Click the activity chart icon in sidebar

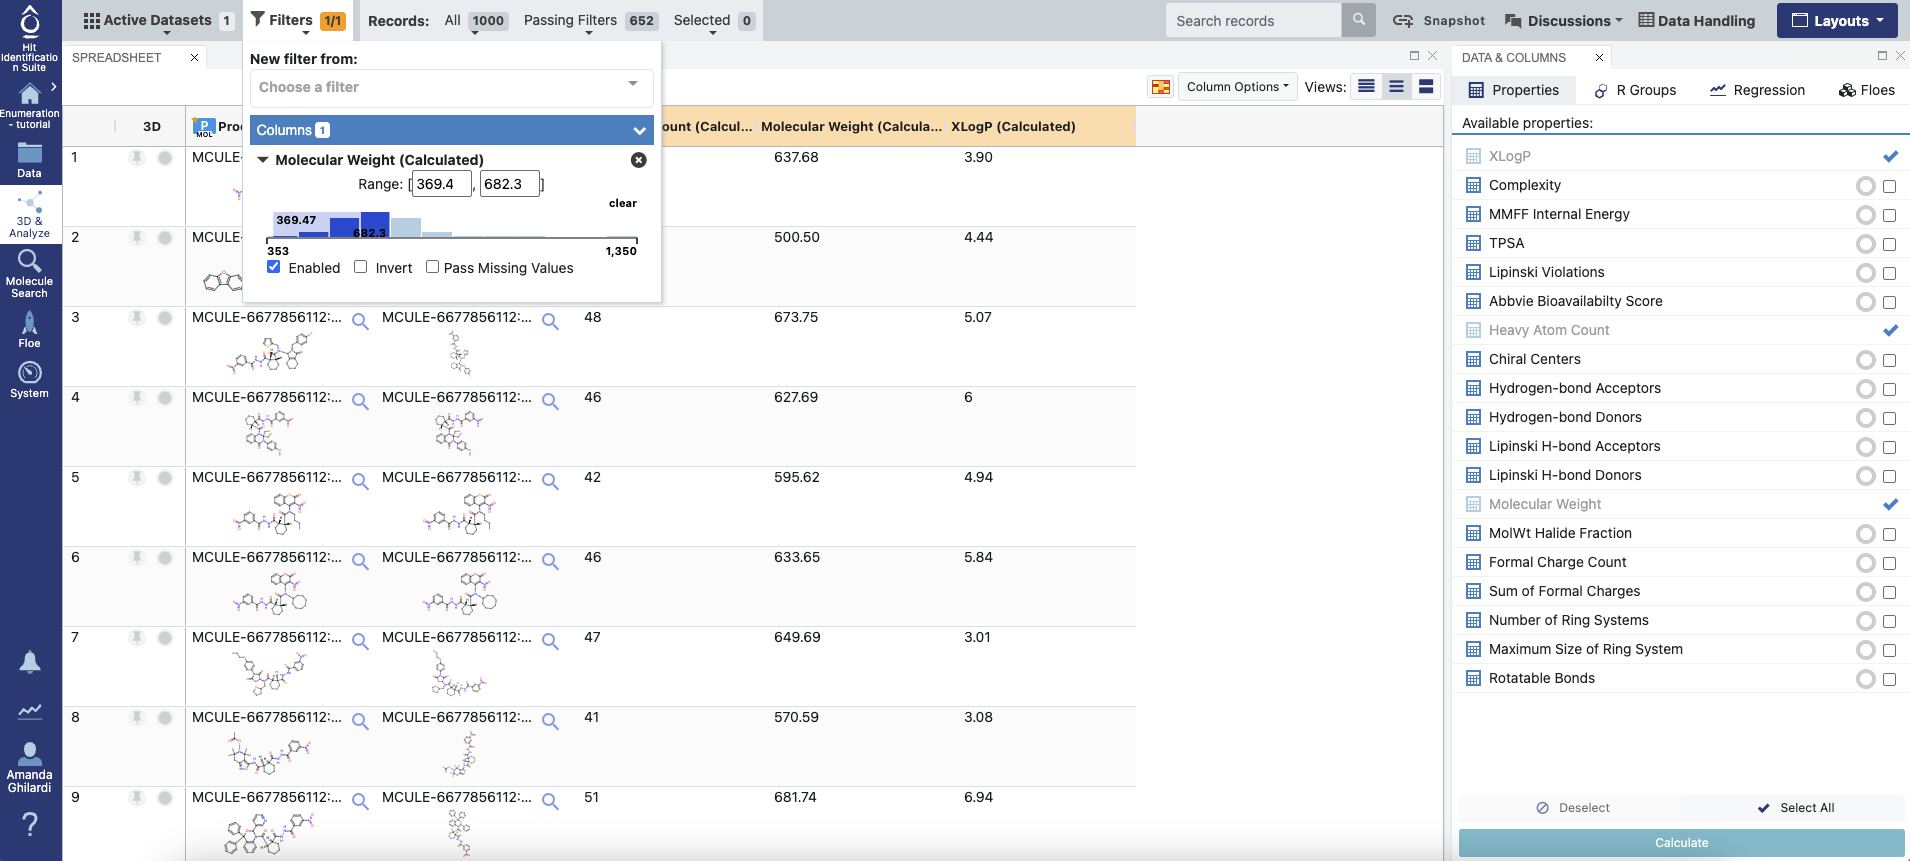30,711
